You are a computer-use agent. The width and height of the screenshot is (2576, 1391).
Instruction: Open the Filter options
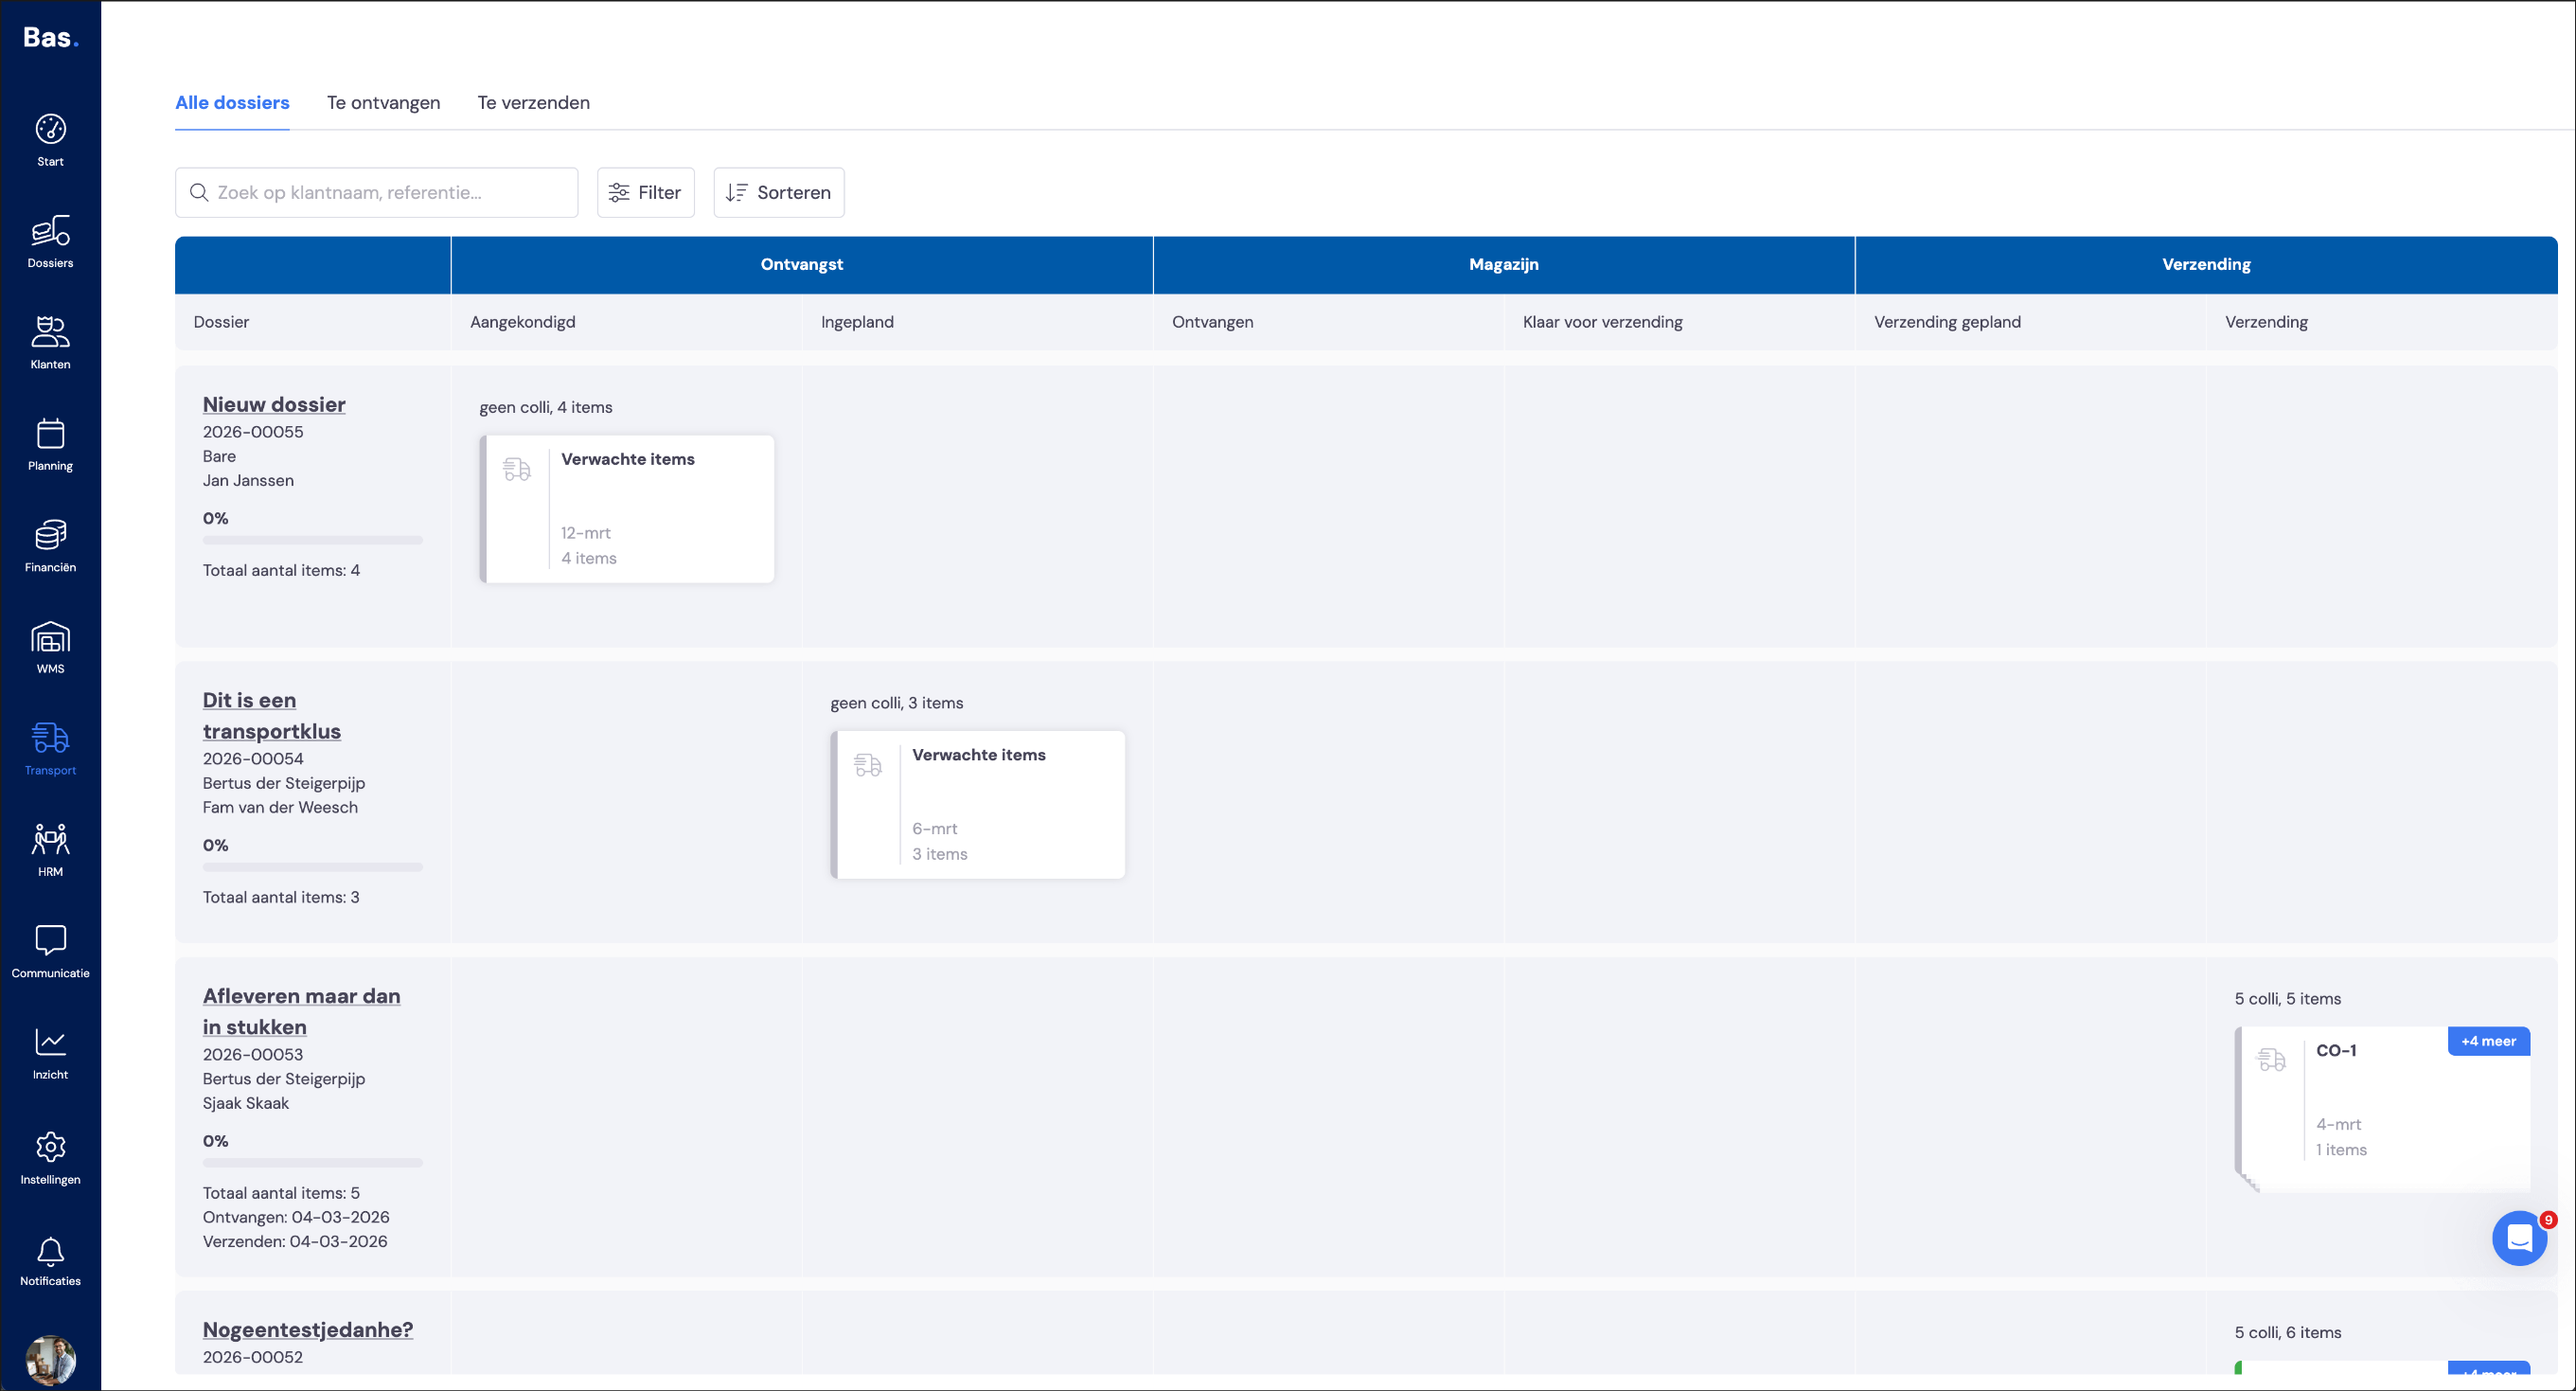(645, 192)
